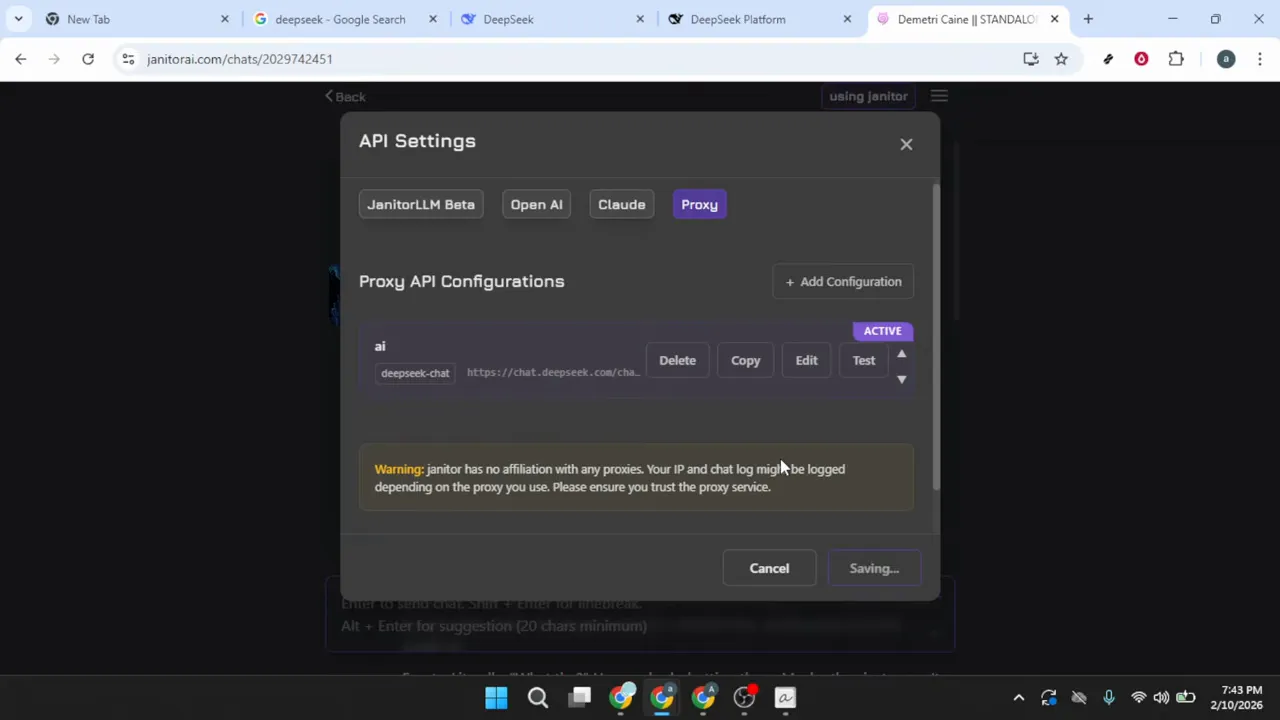Open the tab search dropdown
The height and width of the screenshot is (720, 1280).
18,19
